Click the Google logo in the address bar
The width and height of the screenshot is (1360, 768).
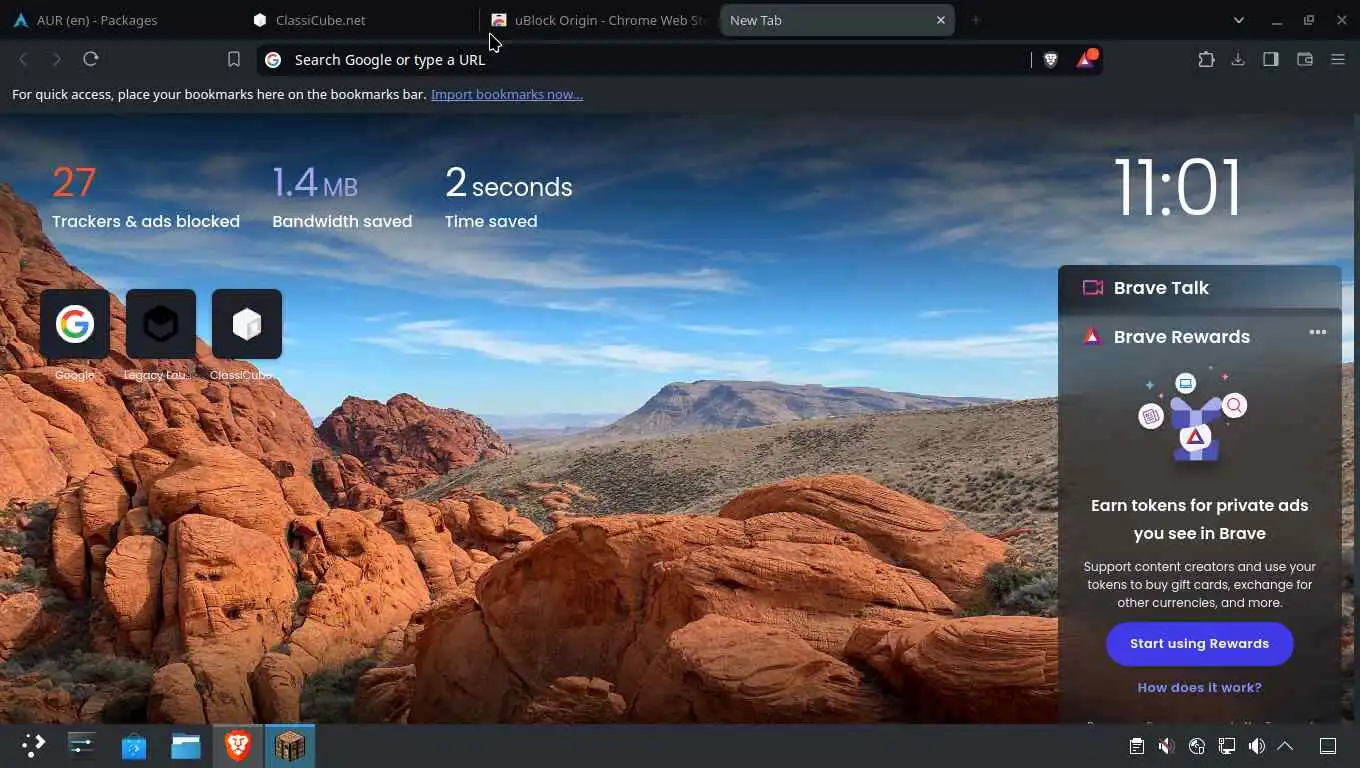tap(273, 60)
